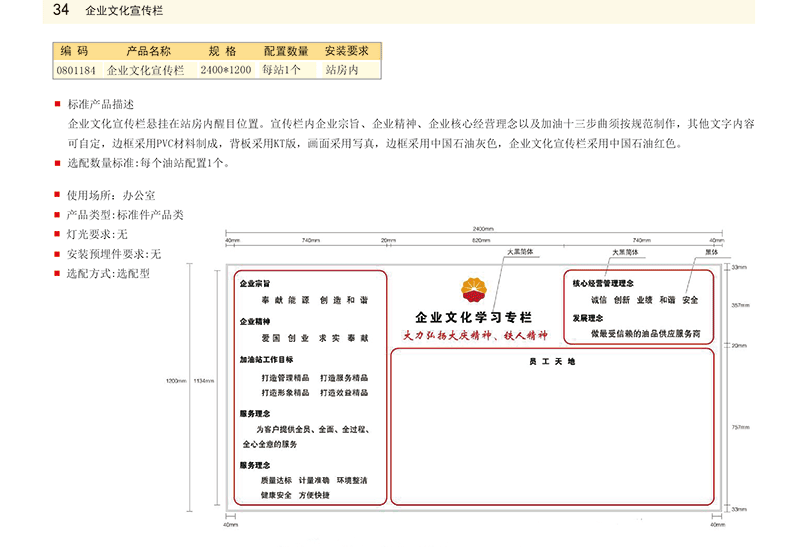Click the heading 企业宗旨 in left panel
Image resolution: width=800 pixels, height=547 pixels.
click(x=255, y=284)
